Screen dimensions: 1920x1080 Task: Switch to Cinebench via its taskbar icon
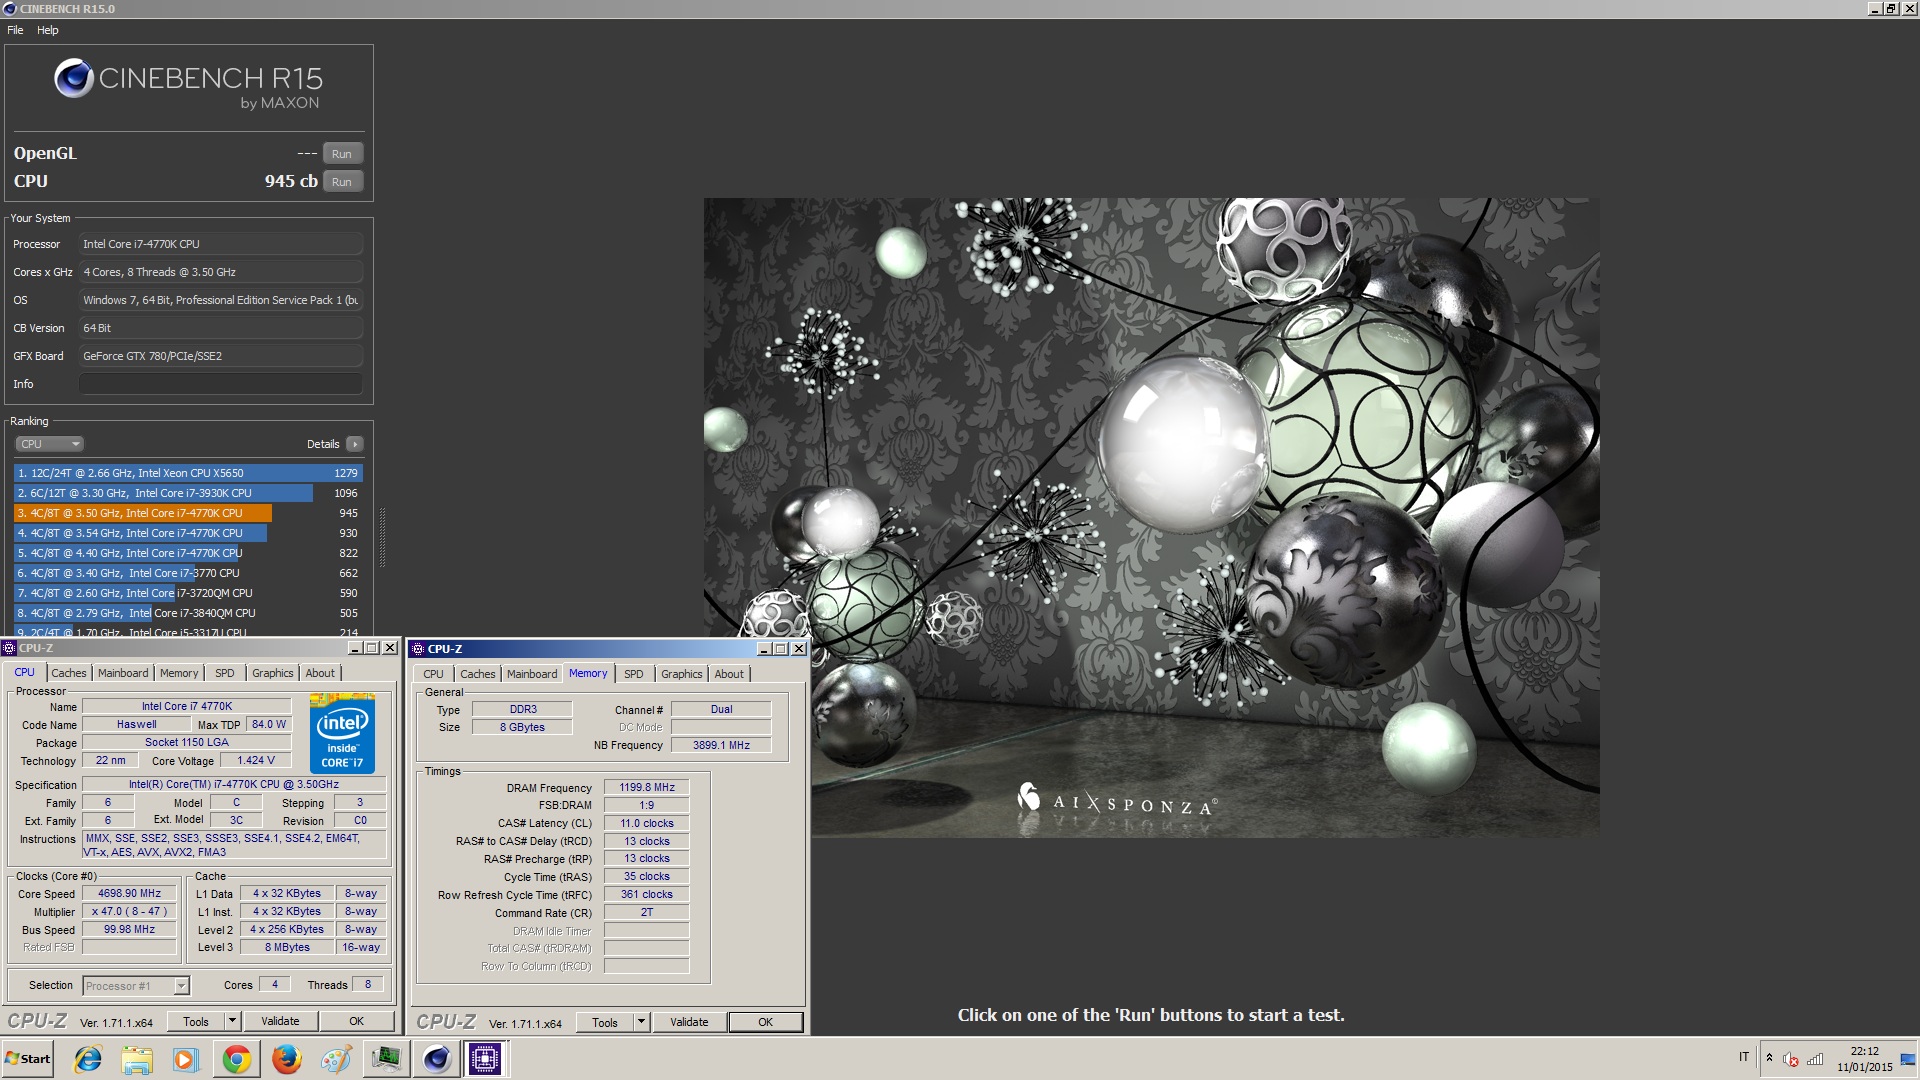(436, 1059)
